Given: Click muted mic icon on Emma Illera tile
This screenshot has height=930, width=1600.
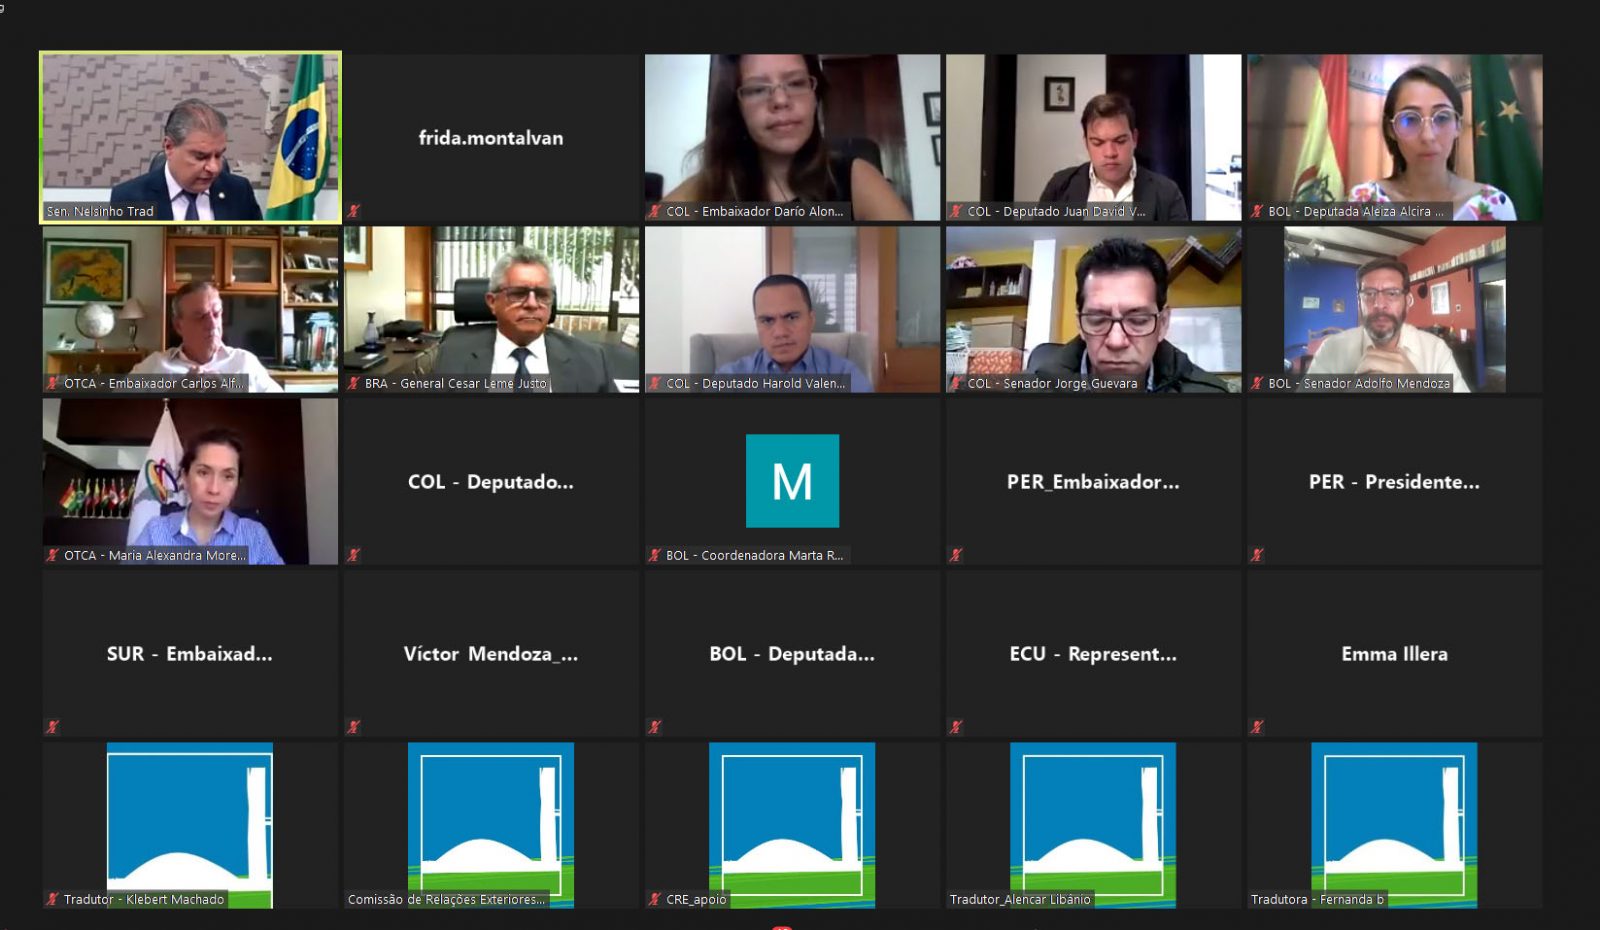Looking at the screenshot, I should 1257,727.
